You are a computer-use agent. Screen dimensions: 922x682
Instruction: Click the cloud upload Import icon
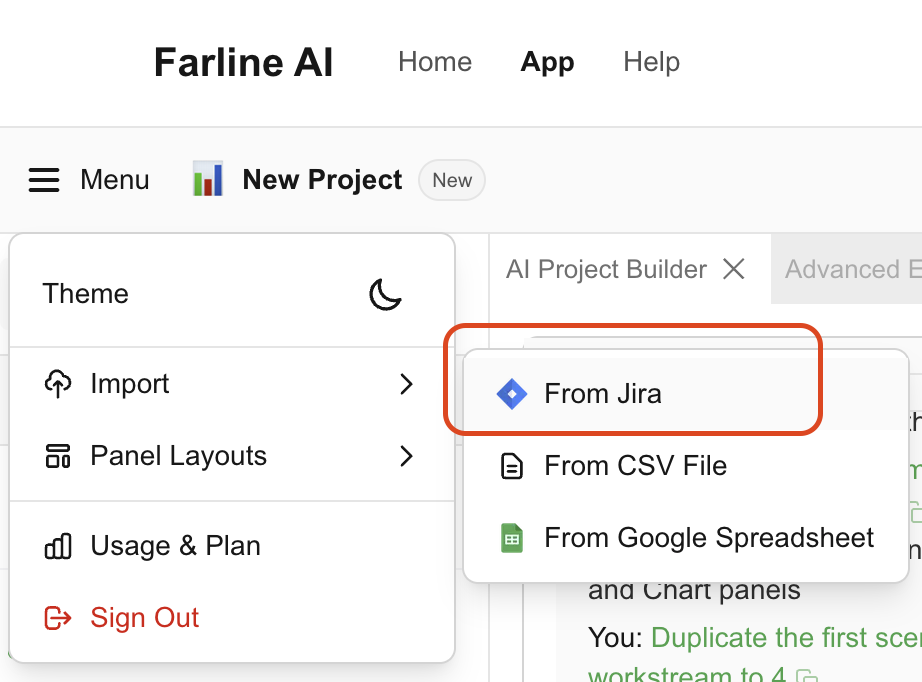click(x=58, y=384)
